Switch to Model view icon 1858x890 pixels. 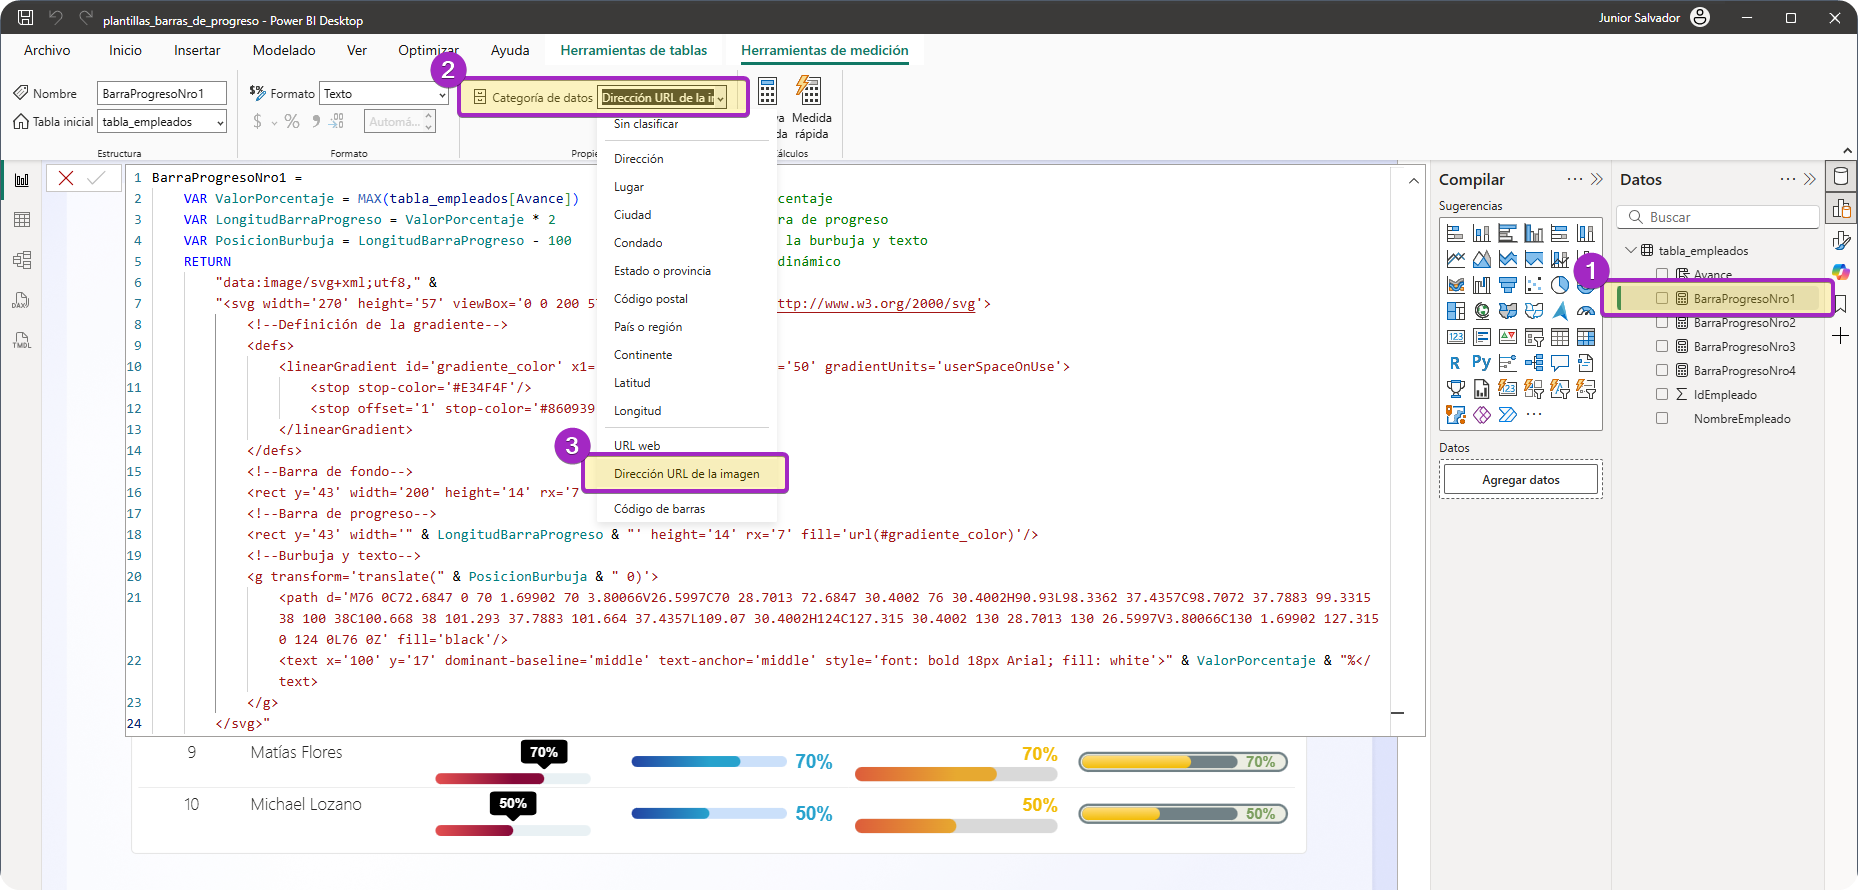(x=22, y=260)
